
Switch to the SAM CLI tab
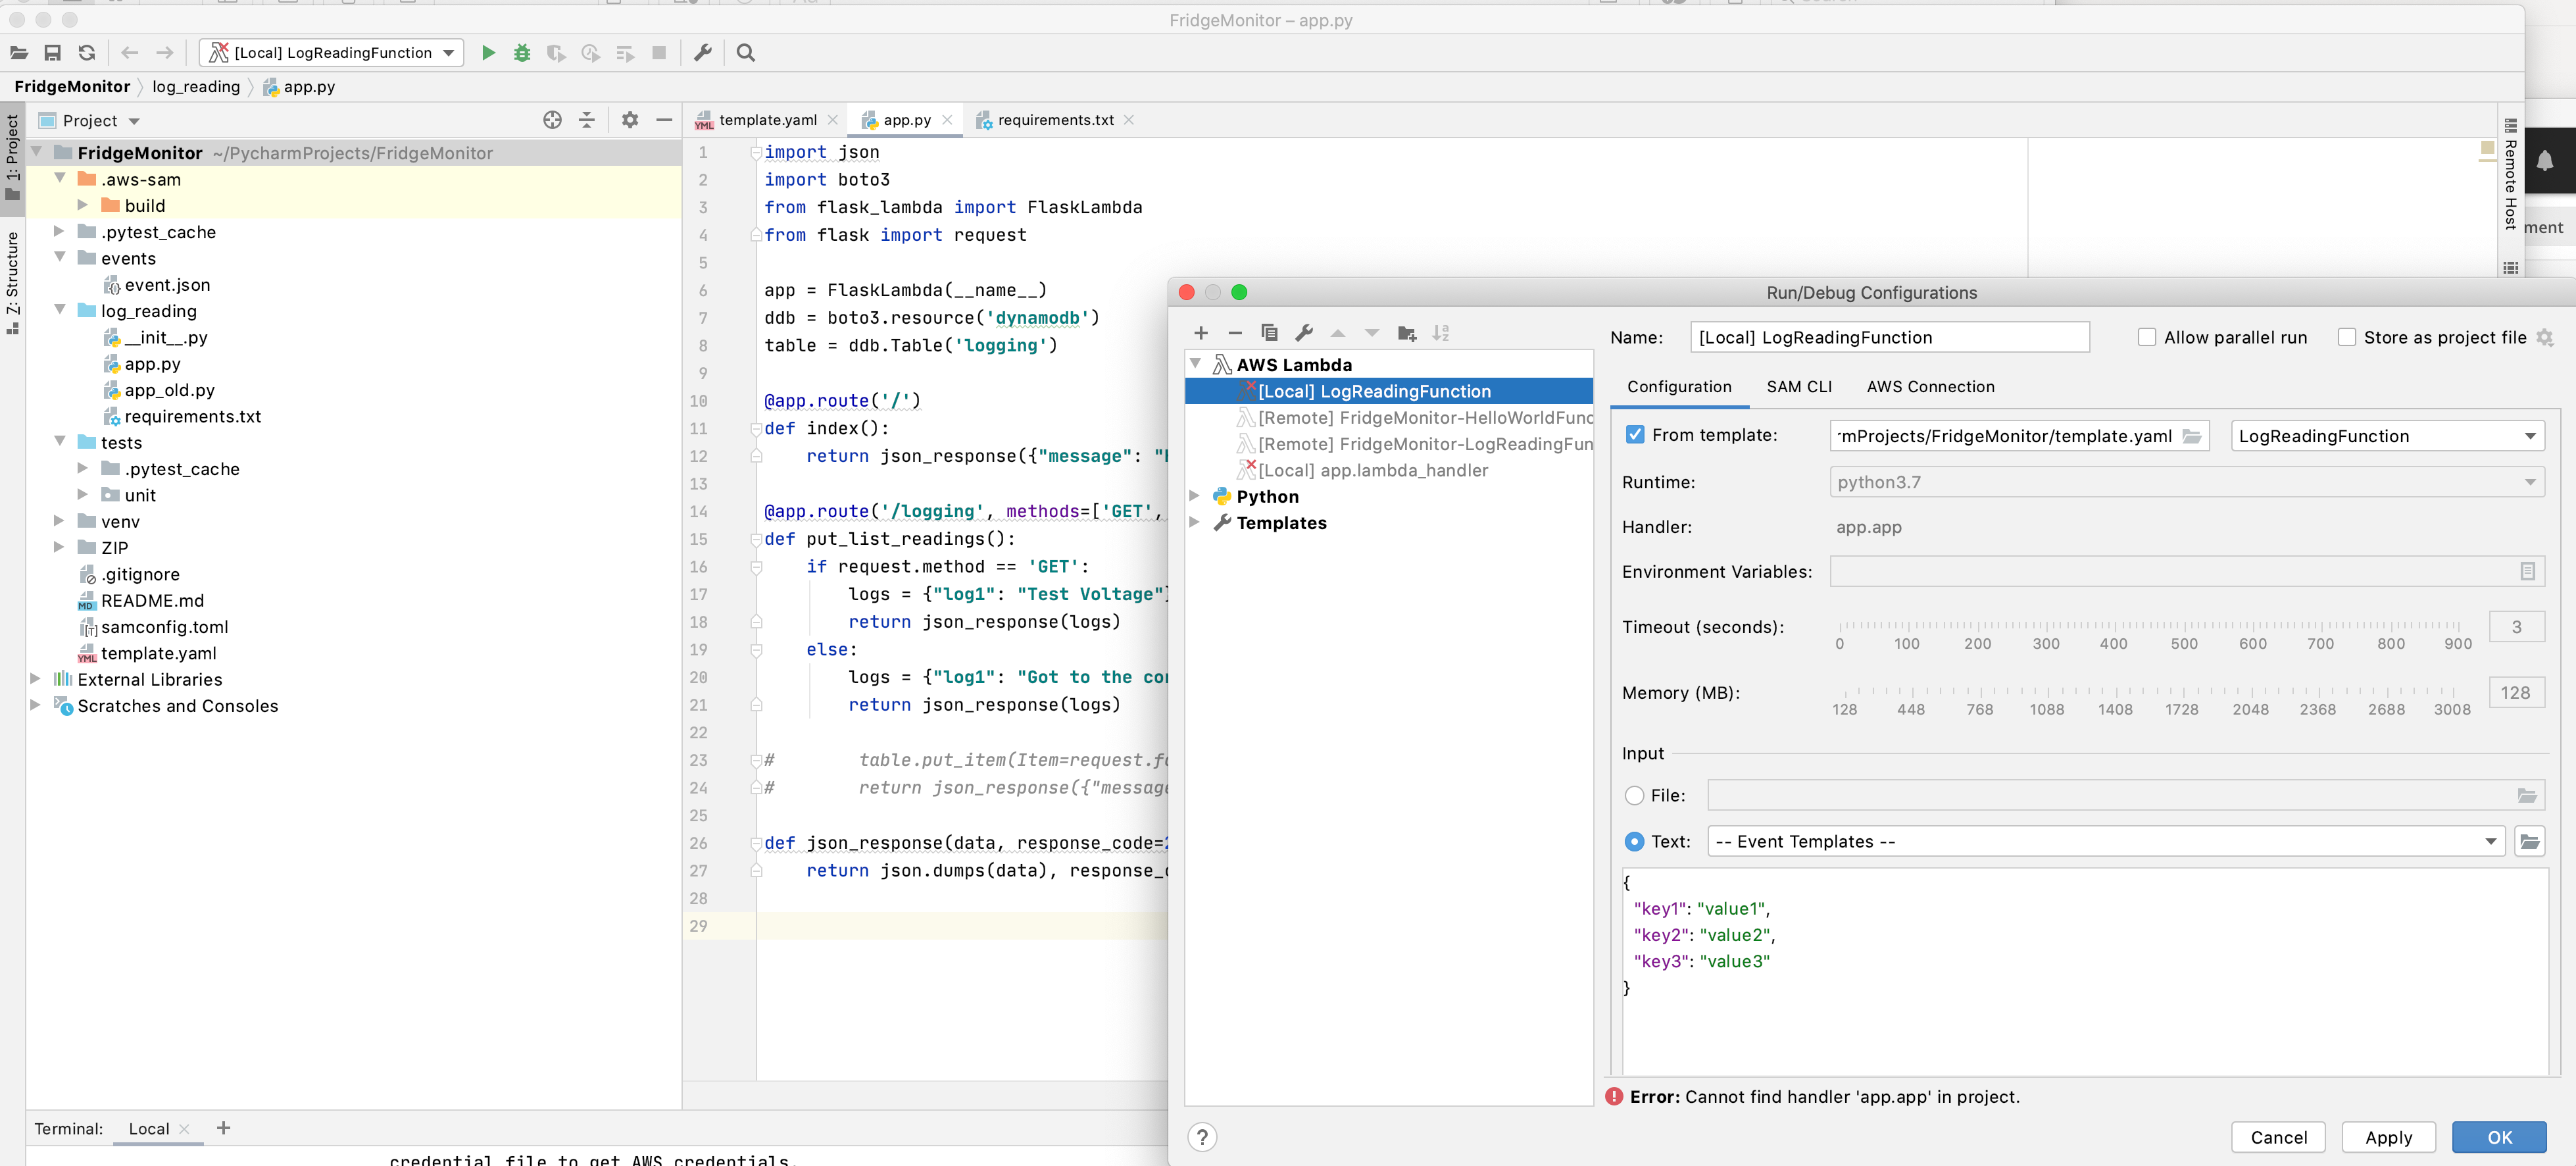click(1799, 387)
